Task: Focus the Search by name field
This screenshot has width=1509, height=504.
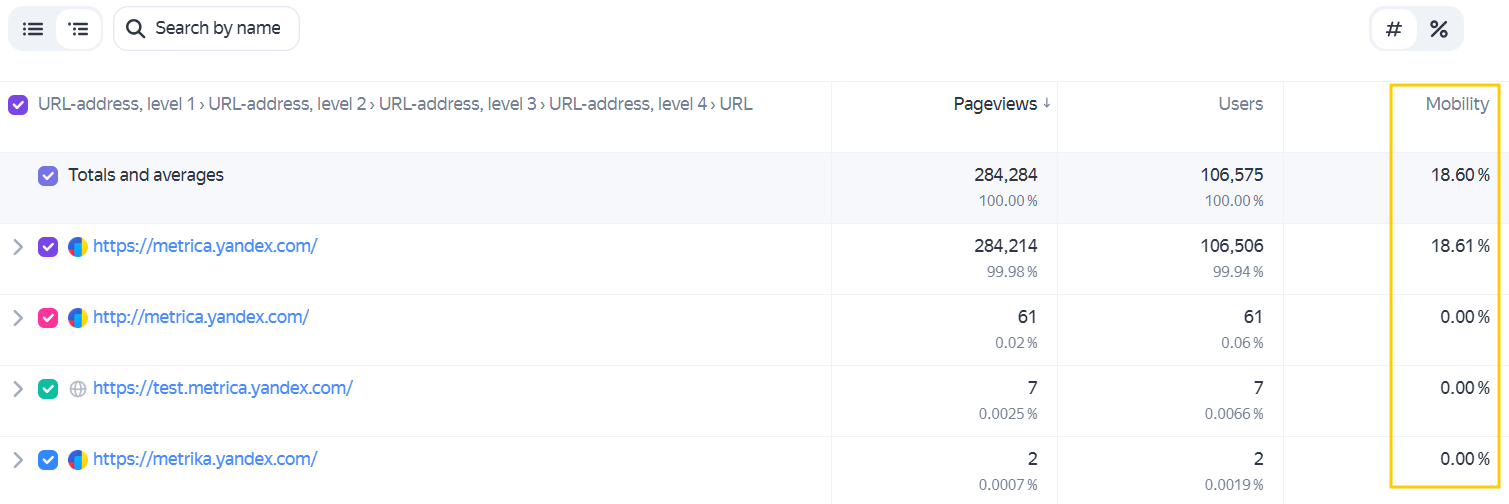Action: 206,28
